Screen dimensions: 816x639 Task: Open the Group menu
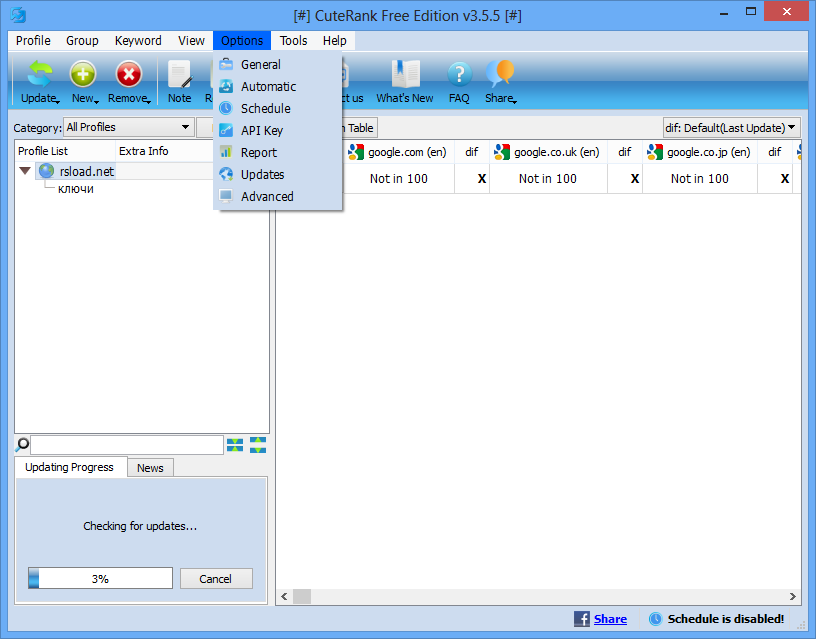(82, 41)
